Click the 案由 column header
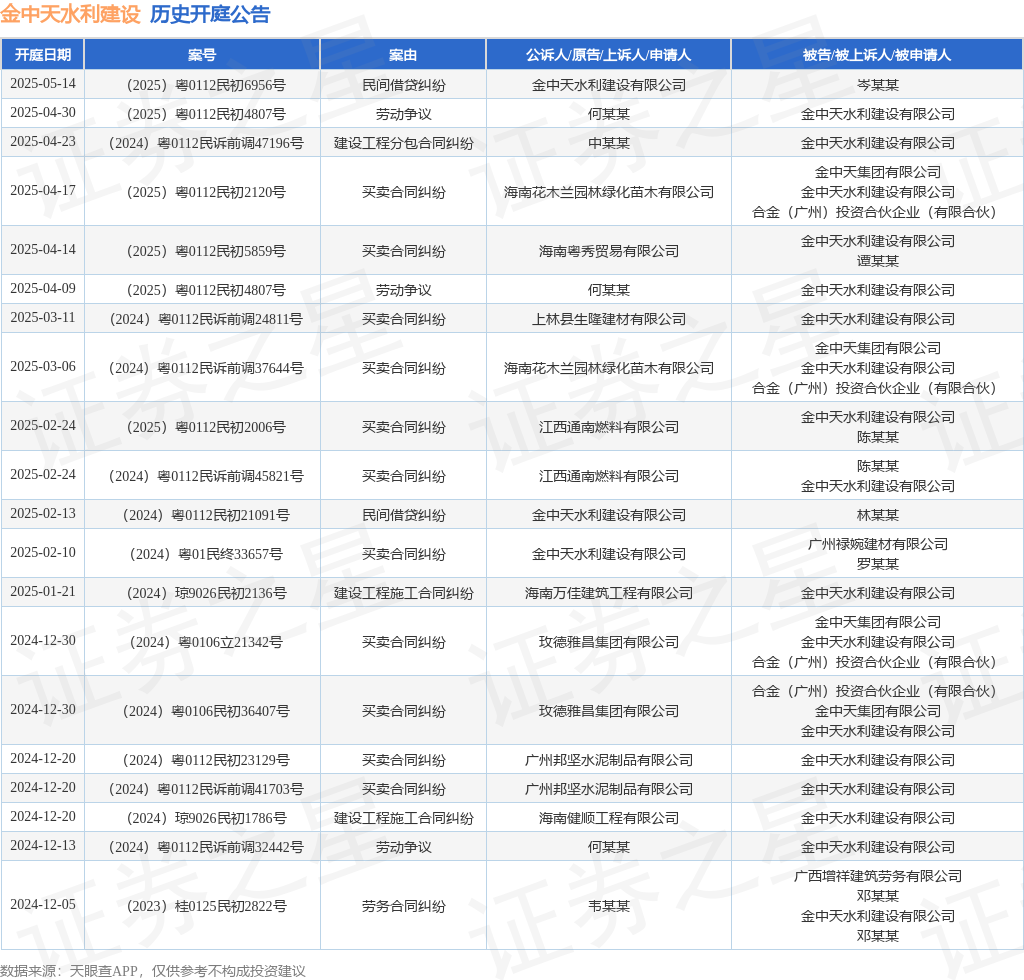Image resolution: width=1024 pixels, height=980 pixels. point(403,55)
